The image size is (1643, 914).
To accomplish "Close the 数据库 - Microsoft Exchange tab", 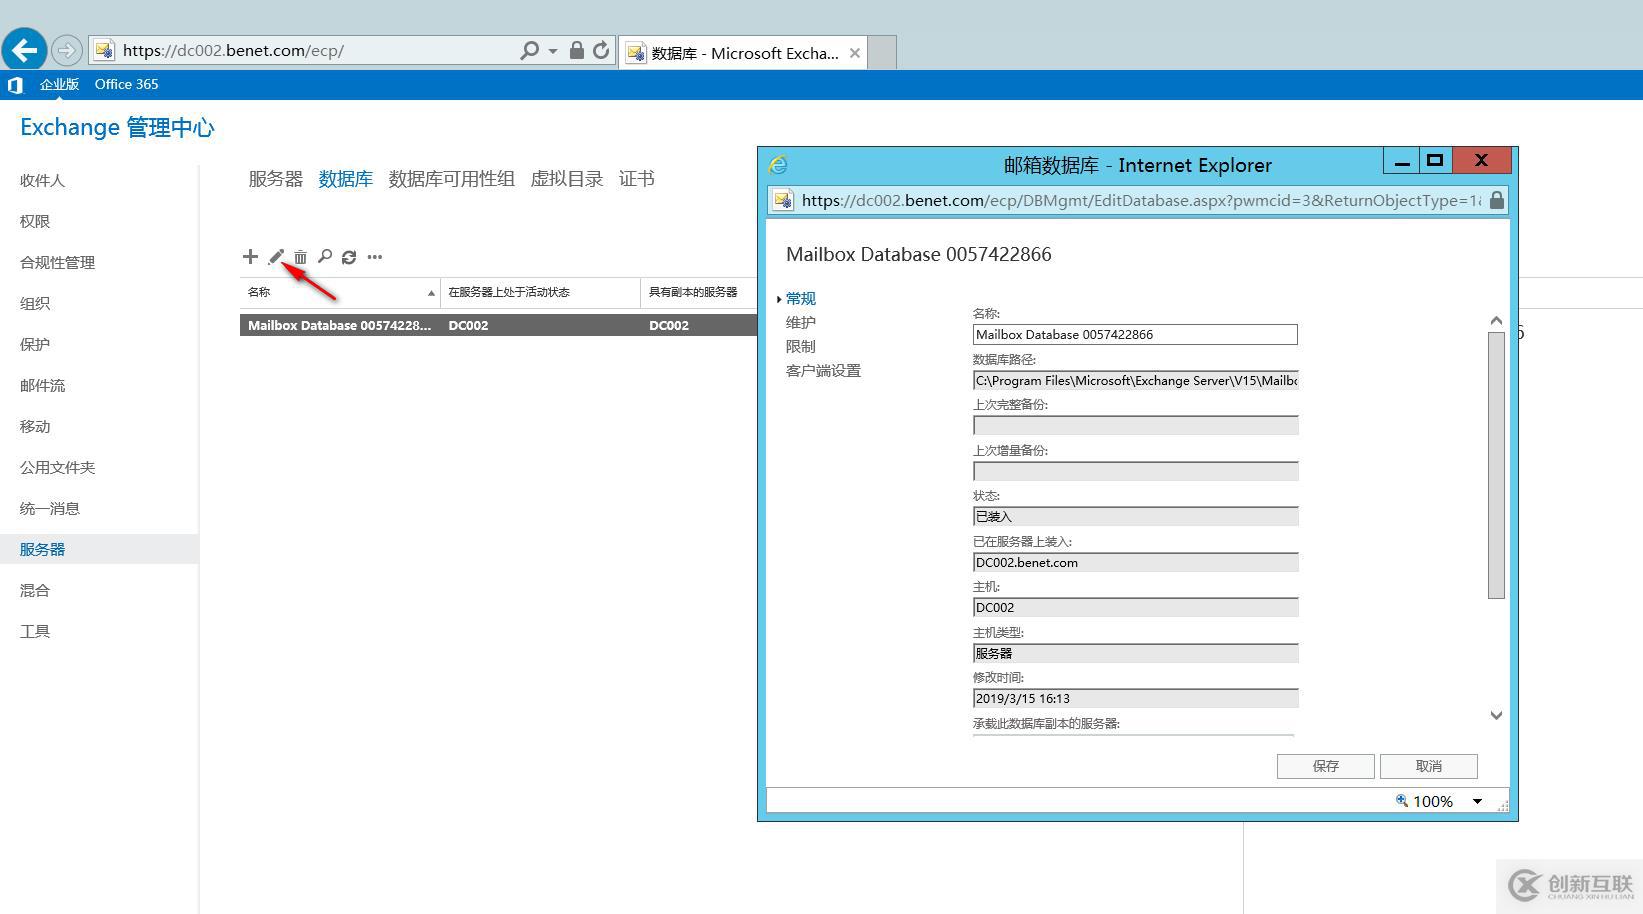I will [x=855, y=53].
